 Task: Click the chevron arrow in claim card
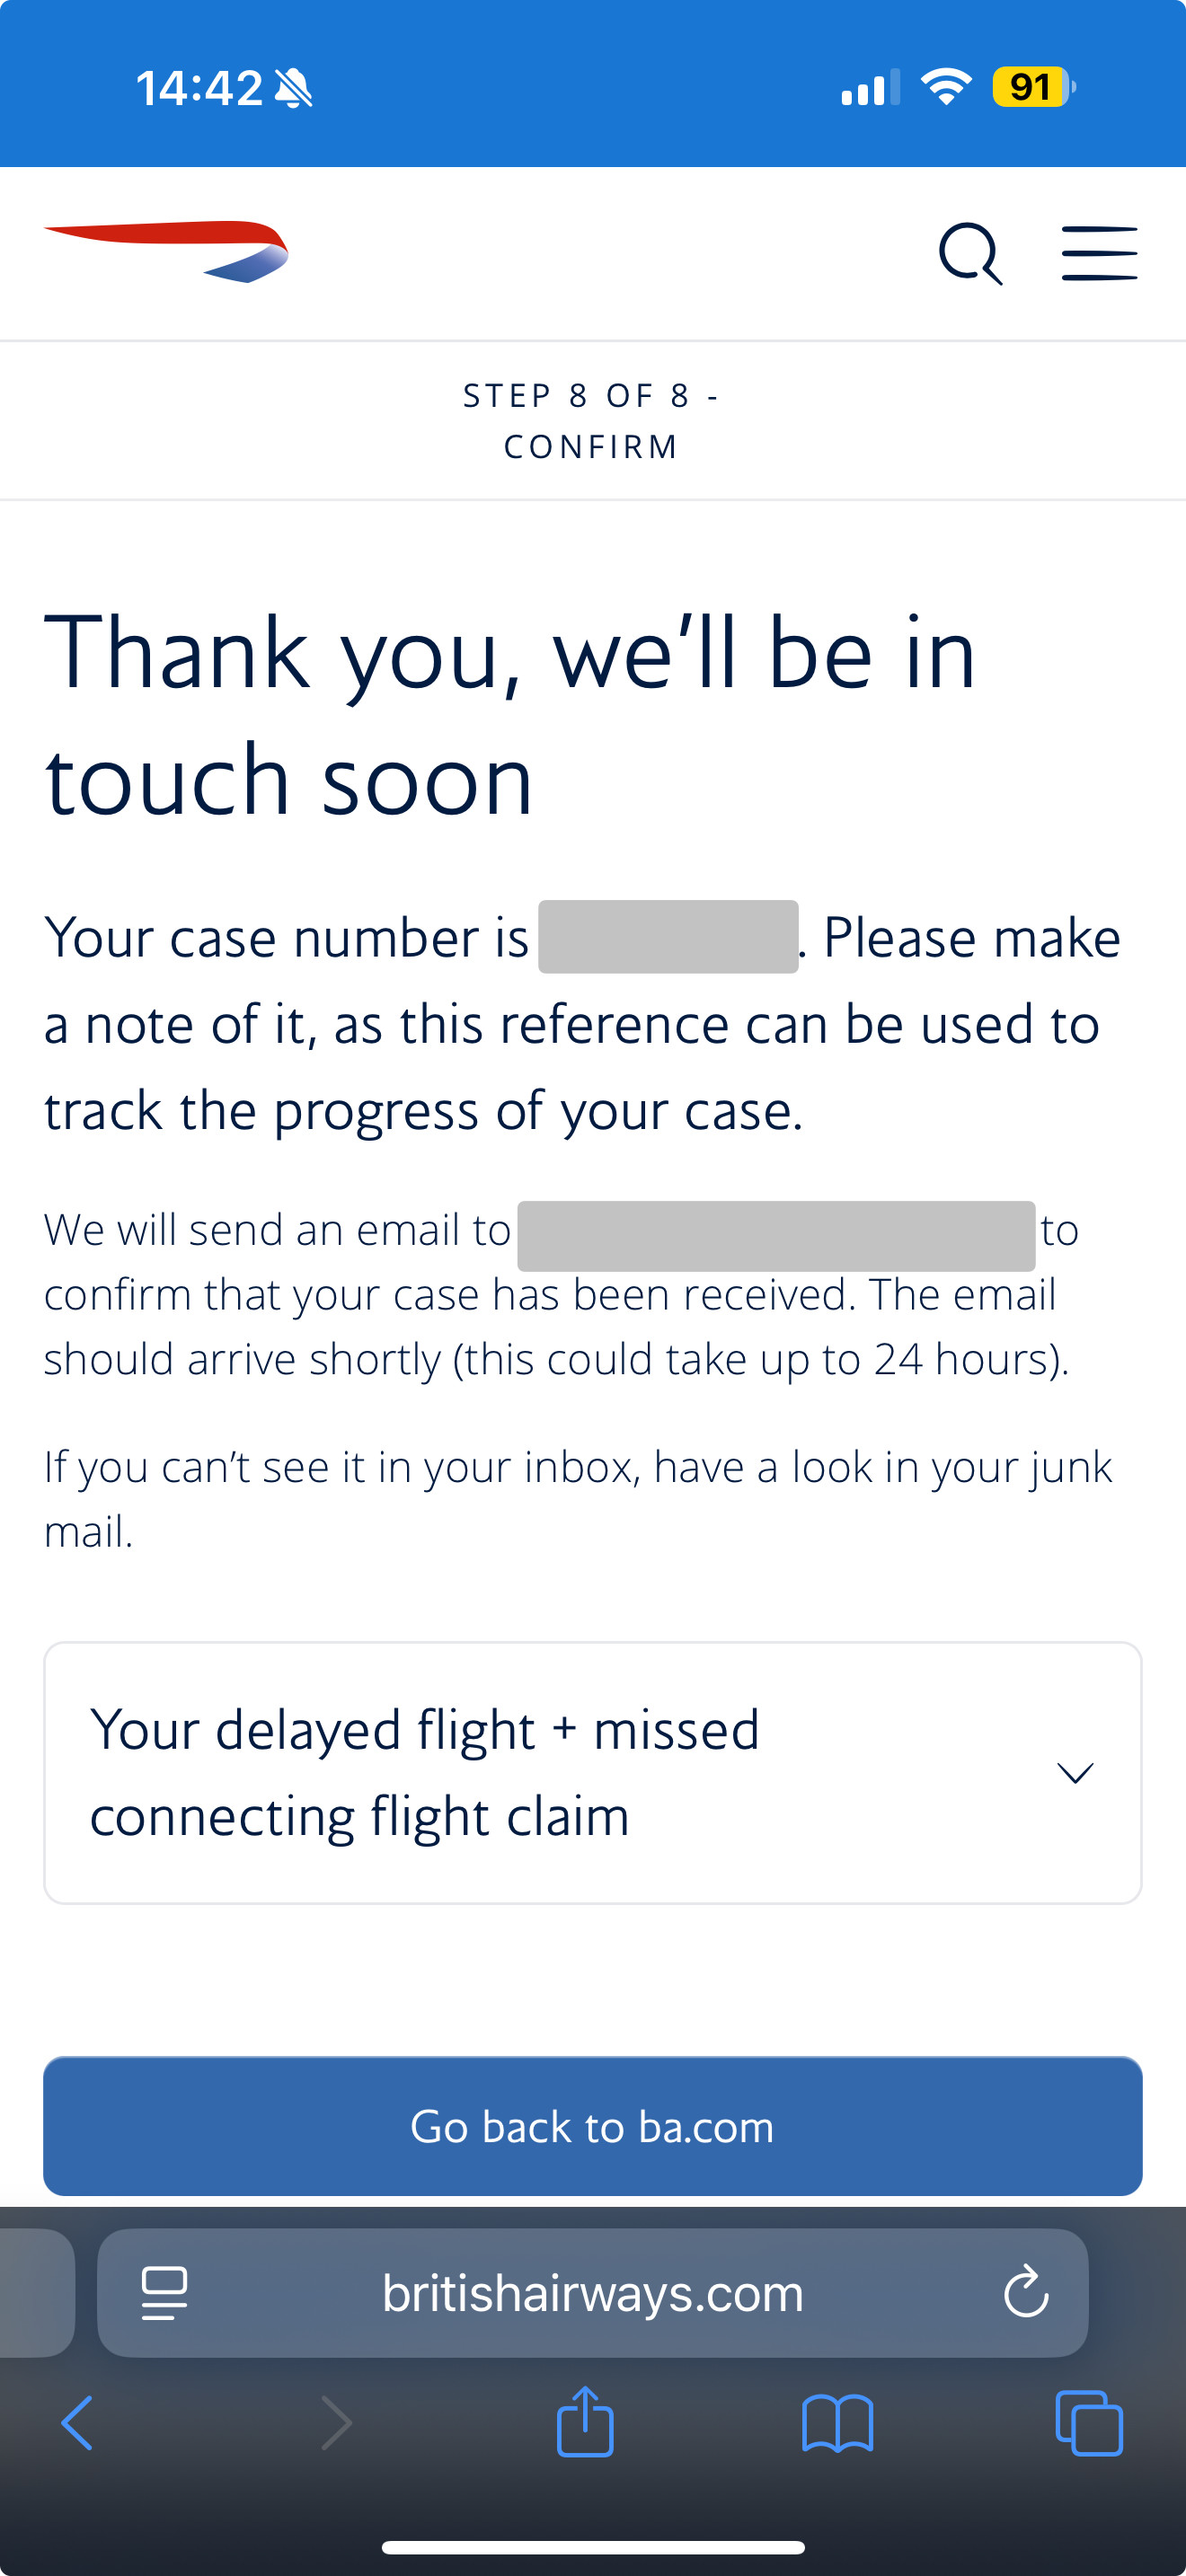point(1075,1773)
